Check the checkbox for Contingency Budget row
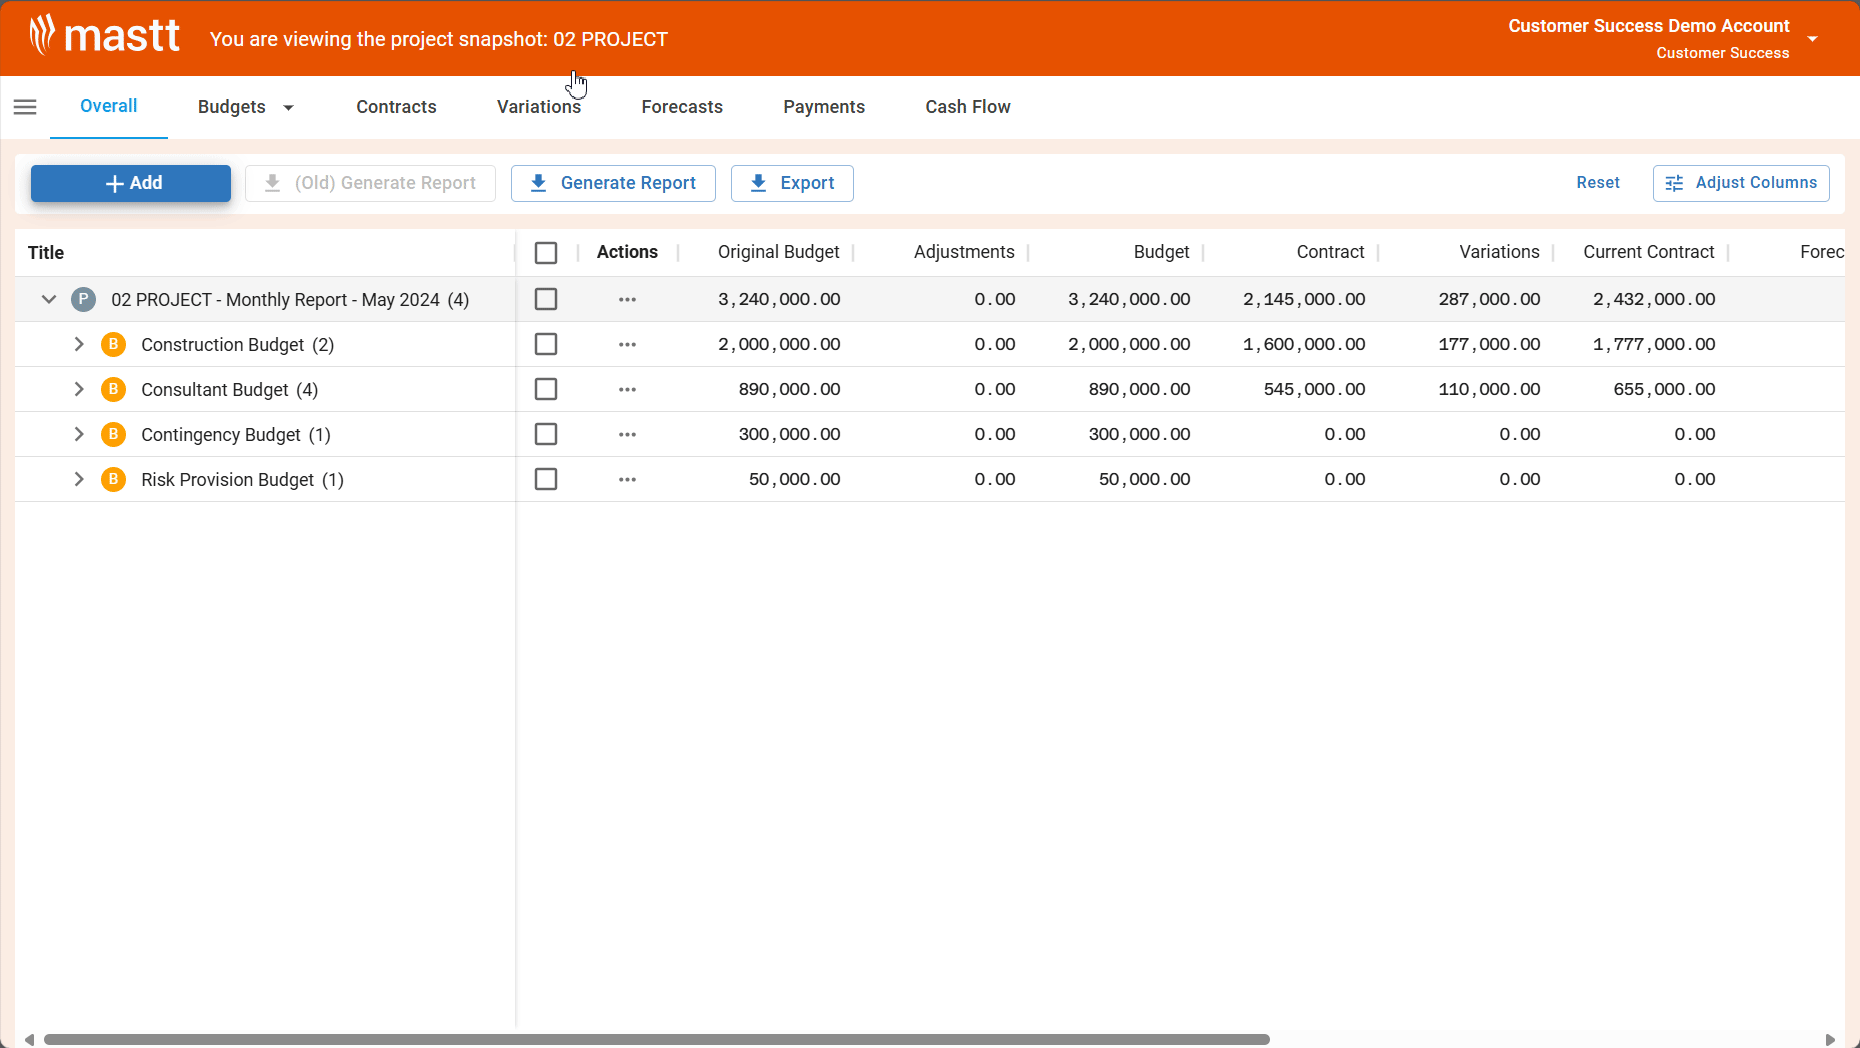 pos(546,434)
